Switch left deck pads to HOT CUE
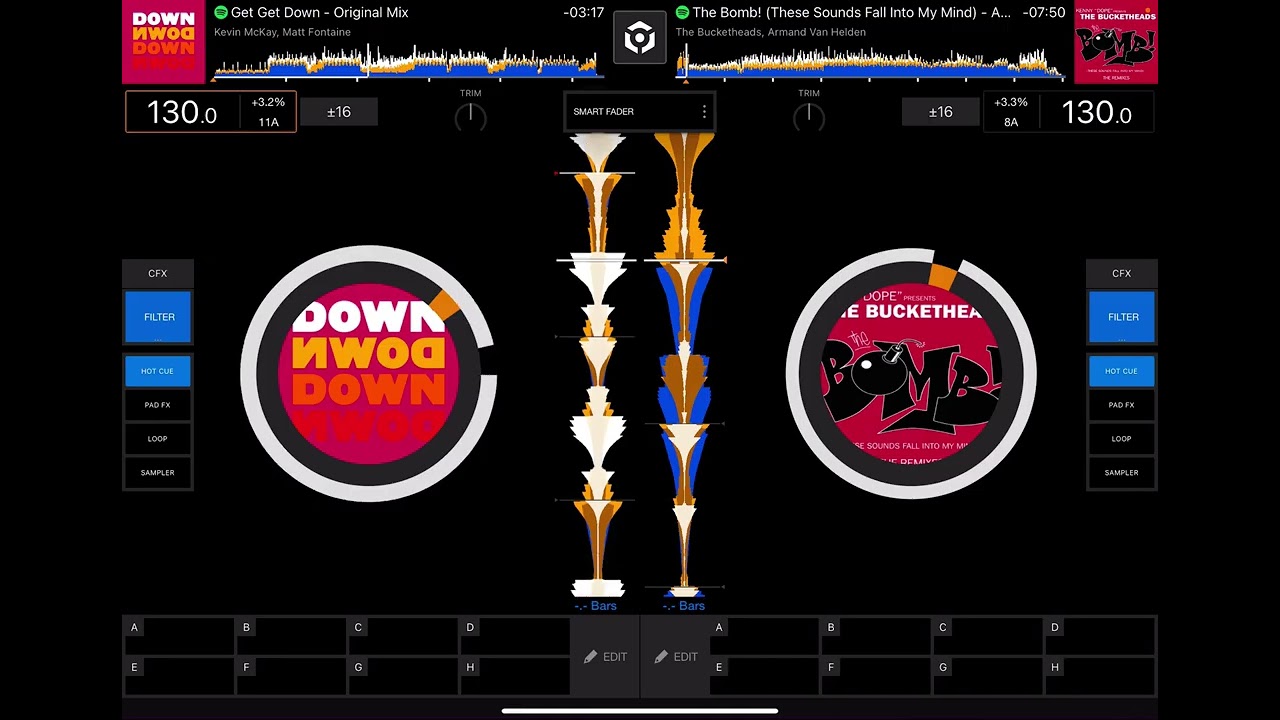 tap(157, 371)
